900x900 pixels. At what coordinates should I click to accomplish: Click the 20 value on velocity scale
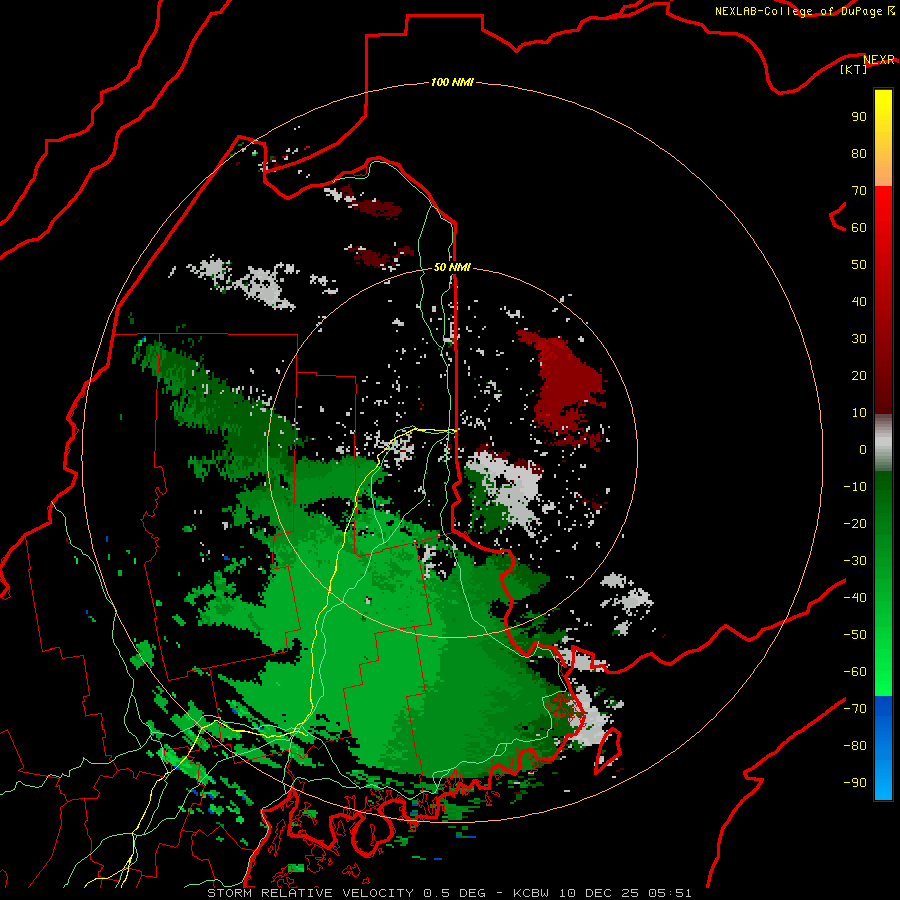[859, 375]
